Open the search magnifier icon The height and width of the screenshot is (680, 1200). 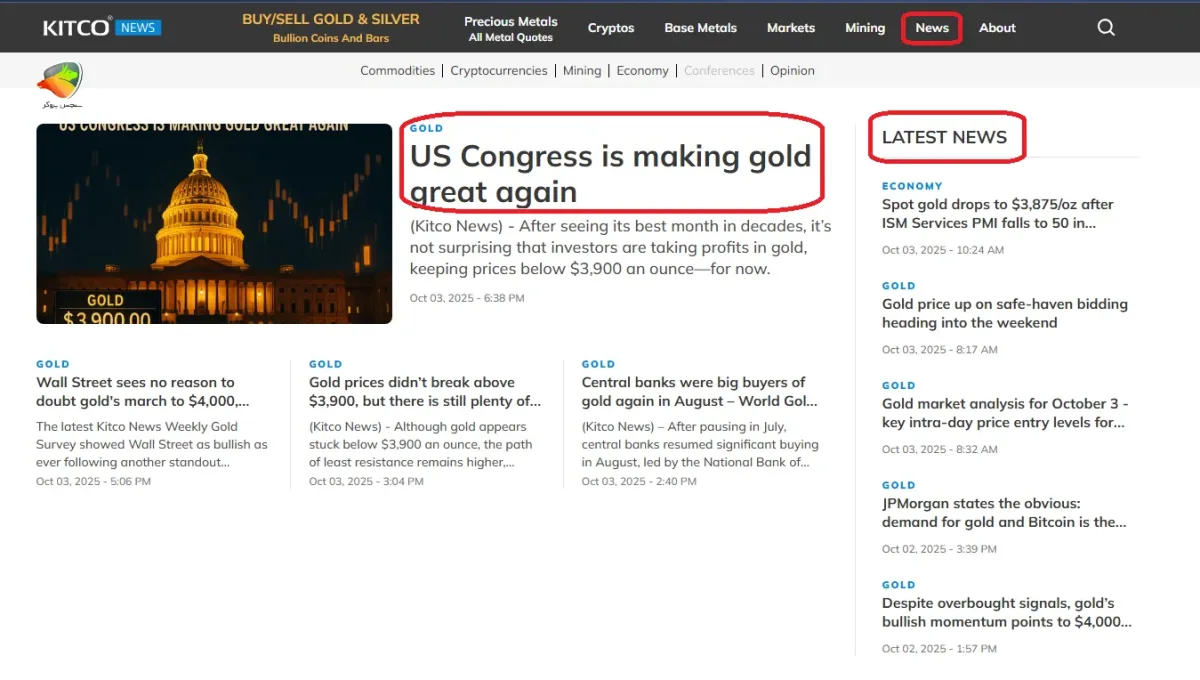(x=1106, y=28)
